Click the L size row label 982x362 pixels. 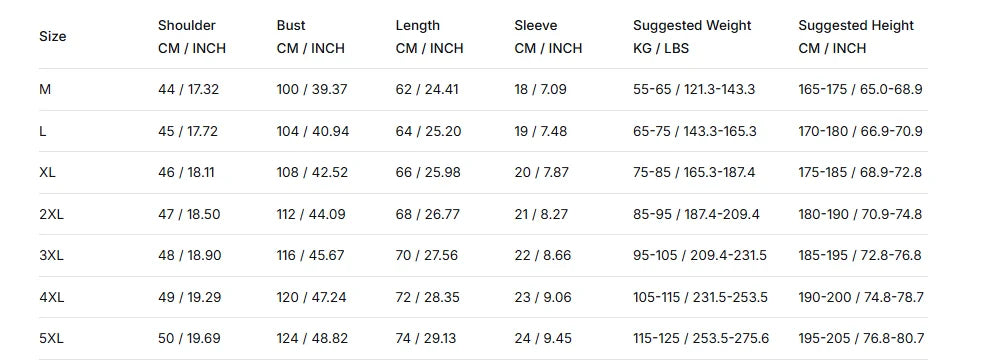point(43,132)
